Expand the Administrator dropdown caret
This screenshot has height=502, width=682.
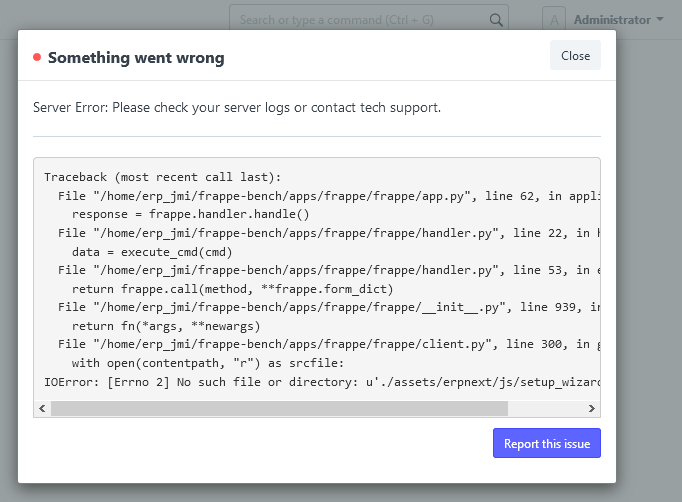point(660,19)
